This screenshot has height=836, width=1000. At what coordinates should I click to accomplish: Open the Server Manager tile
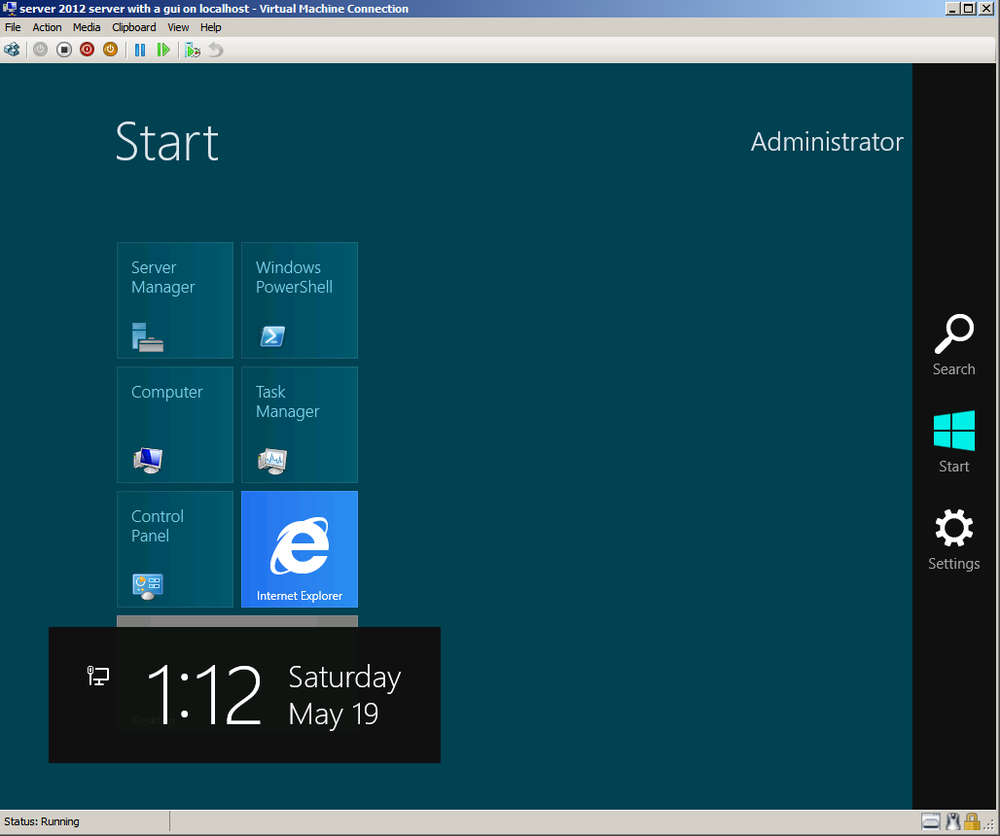point(175,300)
